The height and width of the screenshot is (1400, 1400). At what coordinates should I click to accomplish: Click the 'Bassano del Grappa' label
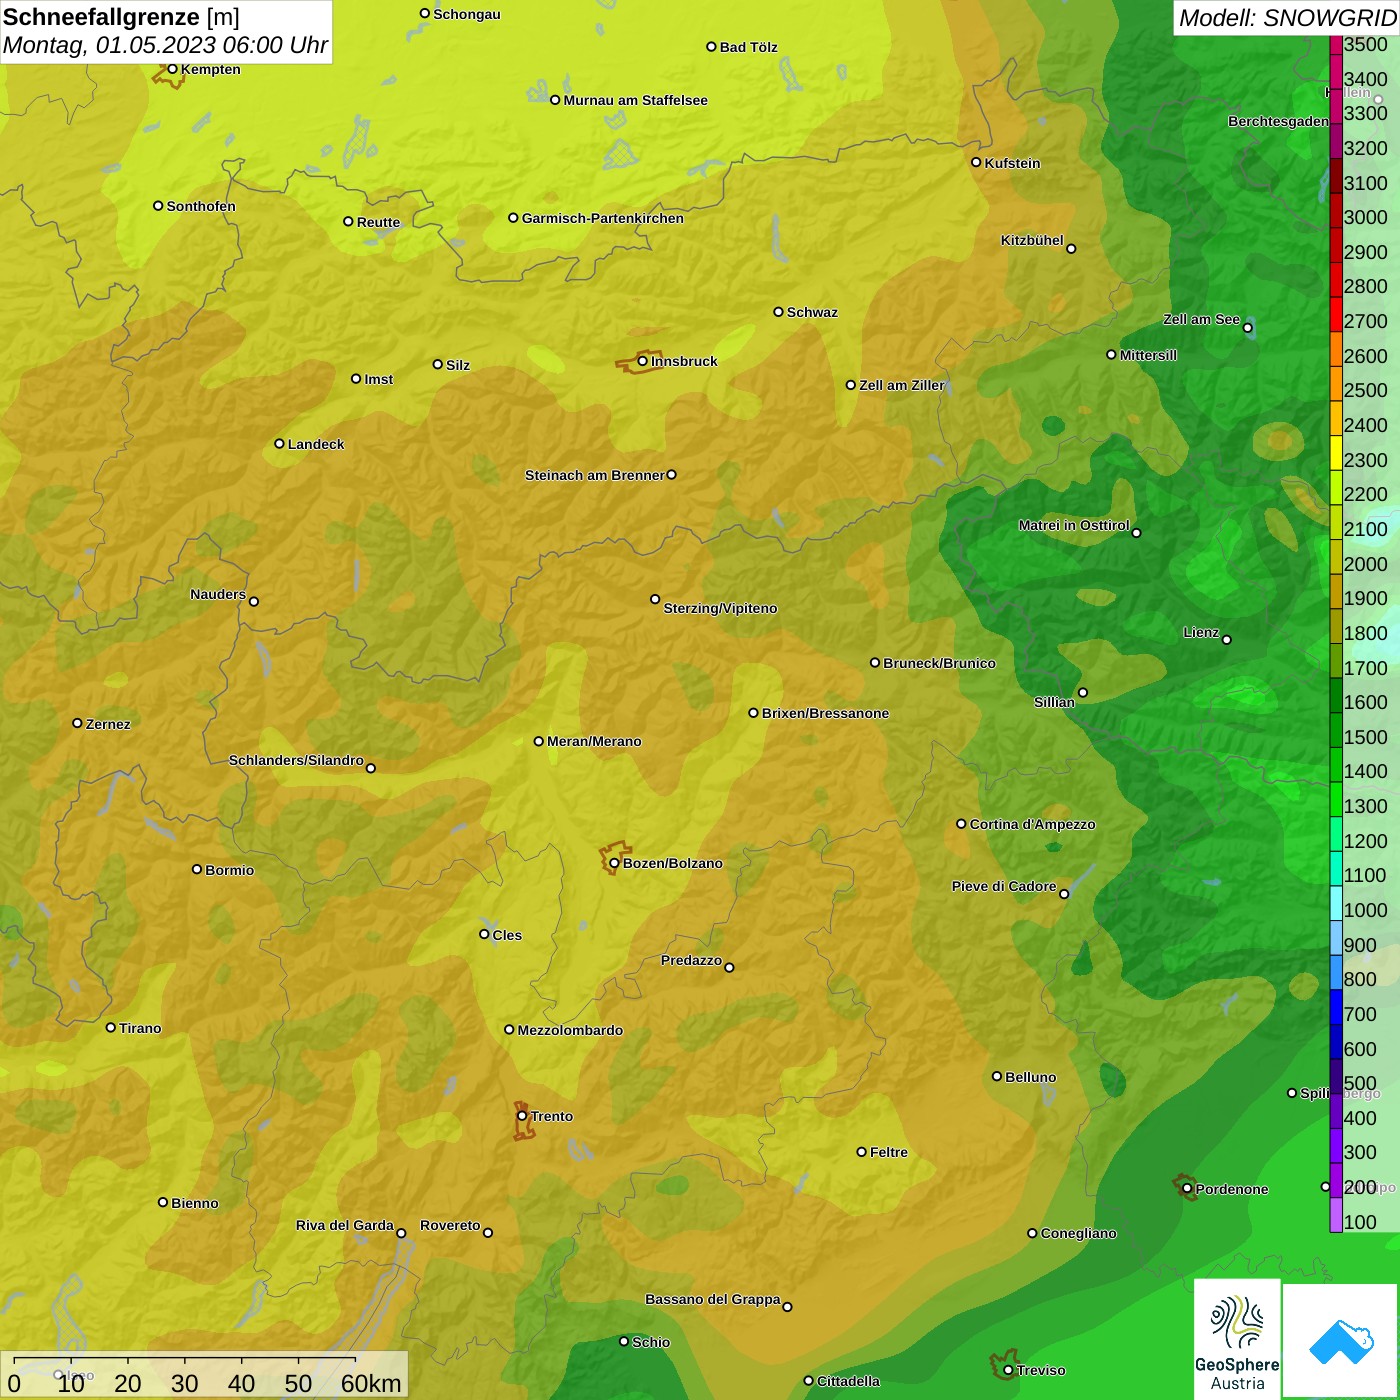pos(713,1299)
